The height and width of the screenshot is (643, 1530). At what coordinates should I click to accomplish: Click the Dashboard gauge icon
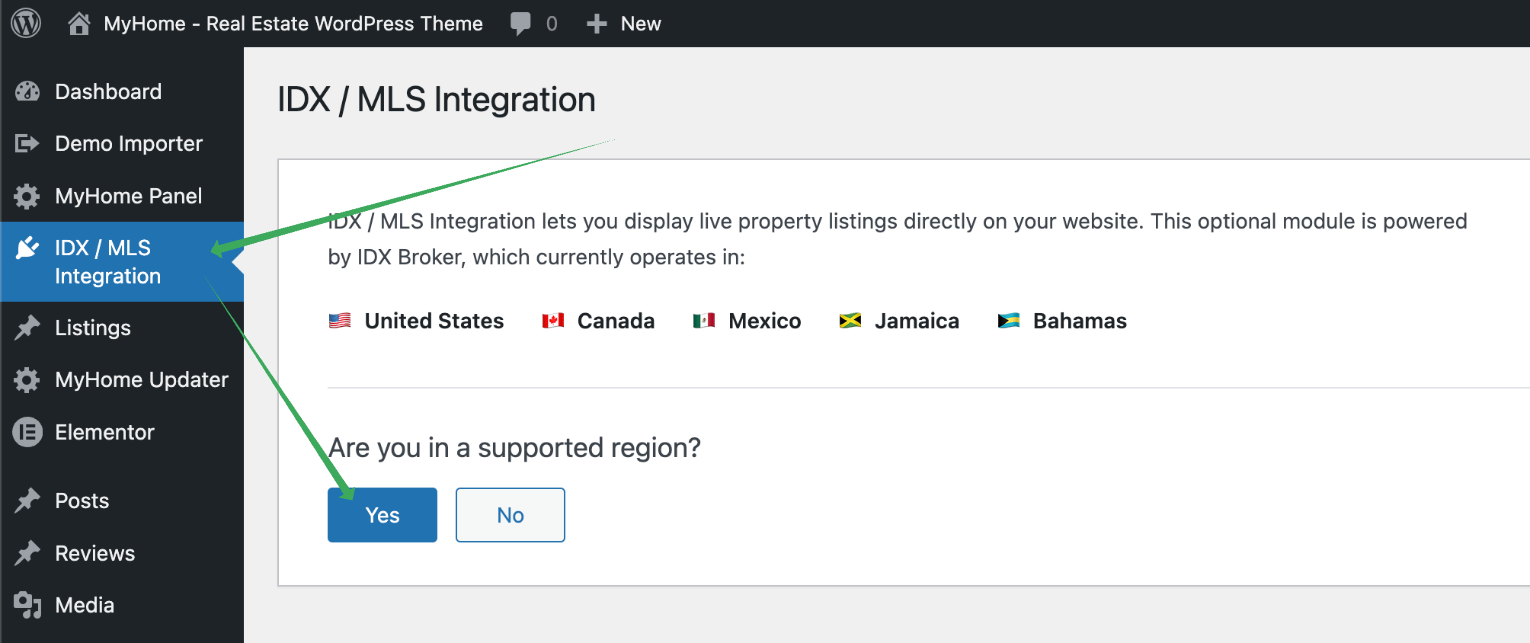(x=27, y=92)
